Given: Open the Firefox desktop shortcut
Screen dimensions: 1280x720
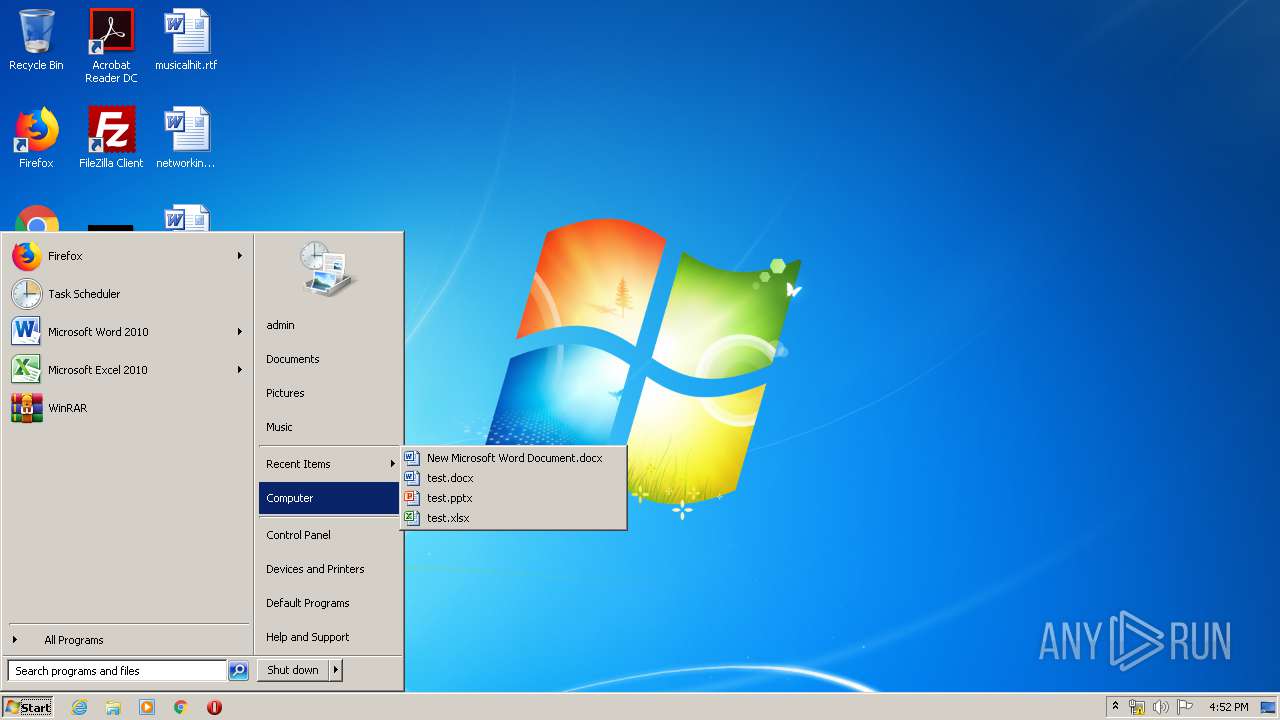Looking at the screenshot, I should pyautogui.click(x=36, y=138).
